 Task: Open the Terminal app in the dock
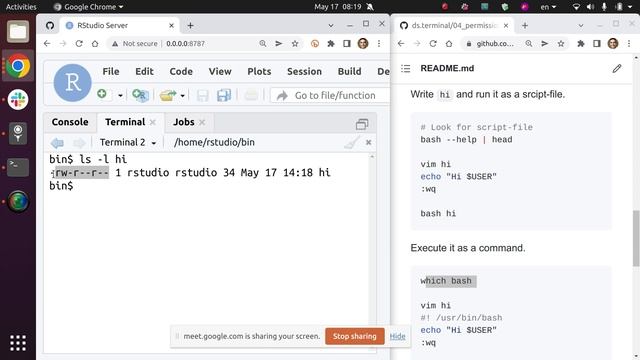(x=18, y=167)
